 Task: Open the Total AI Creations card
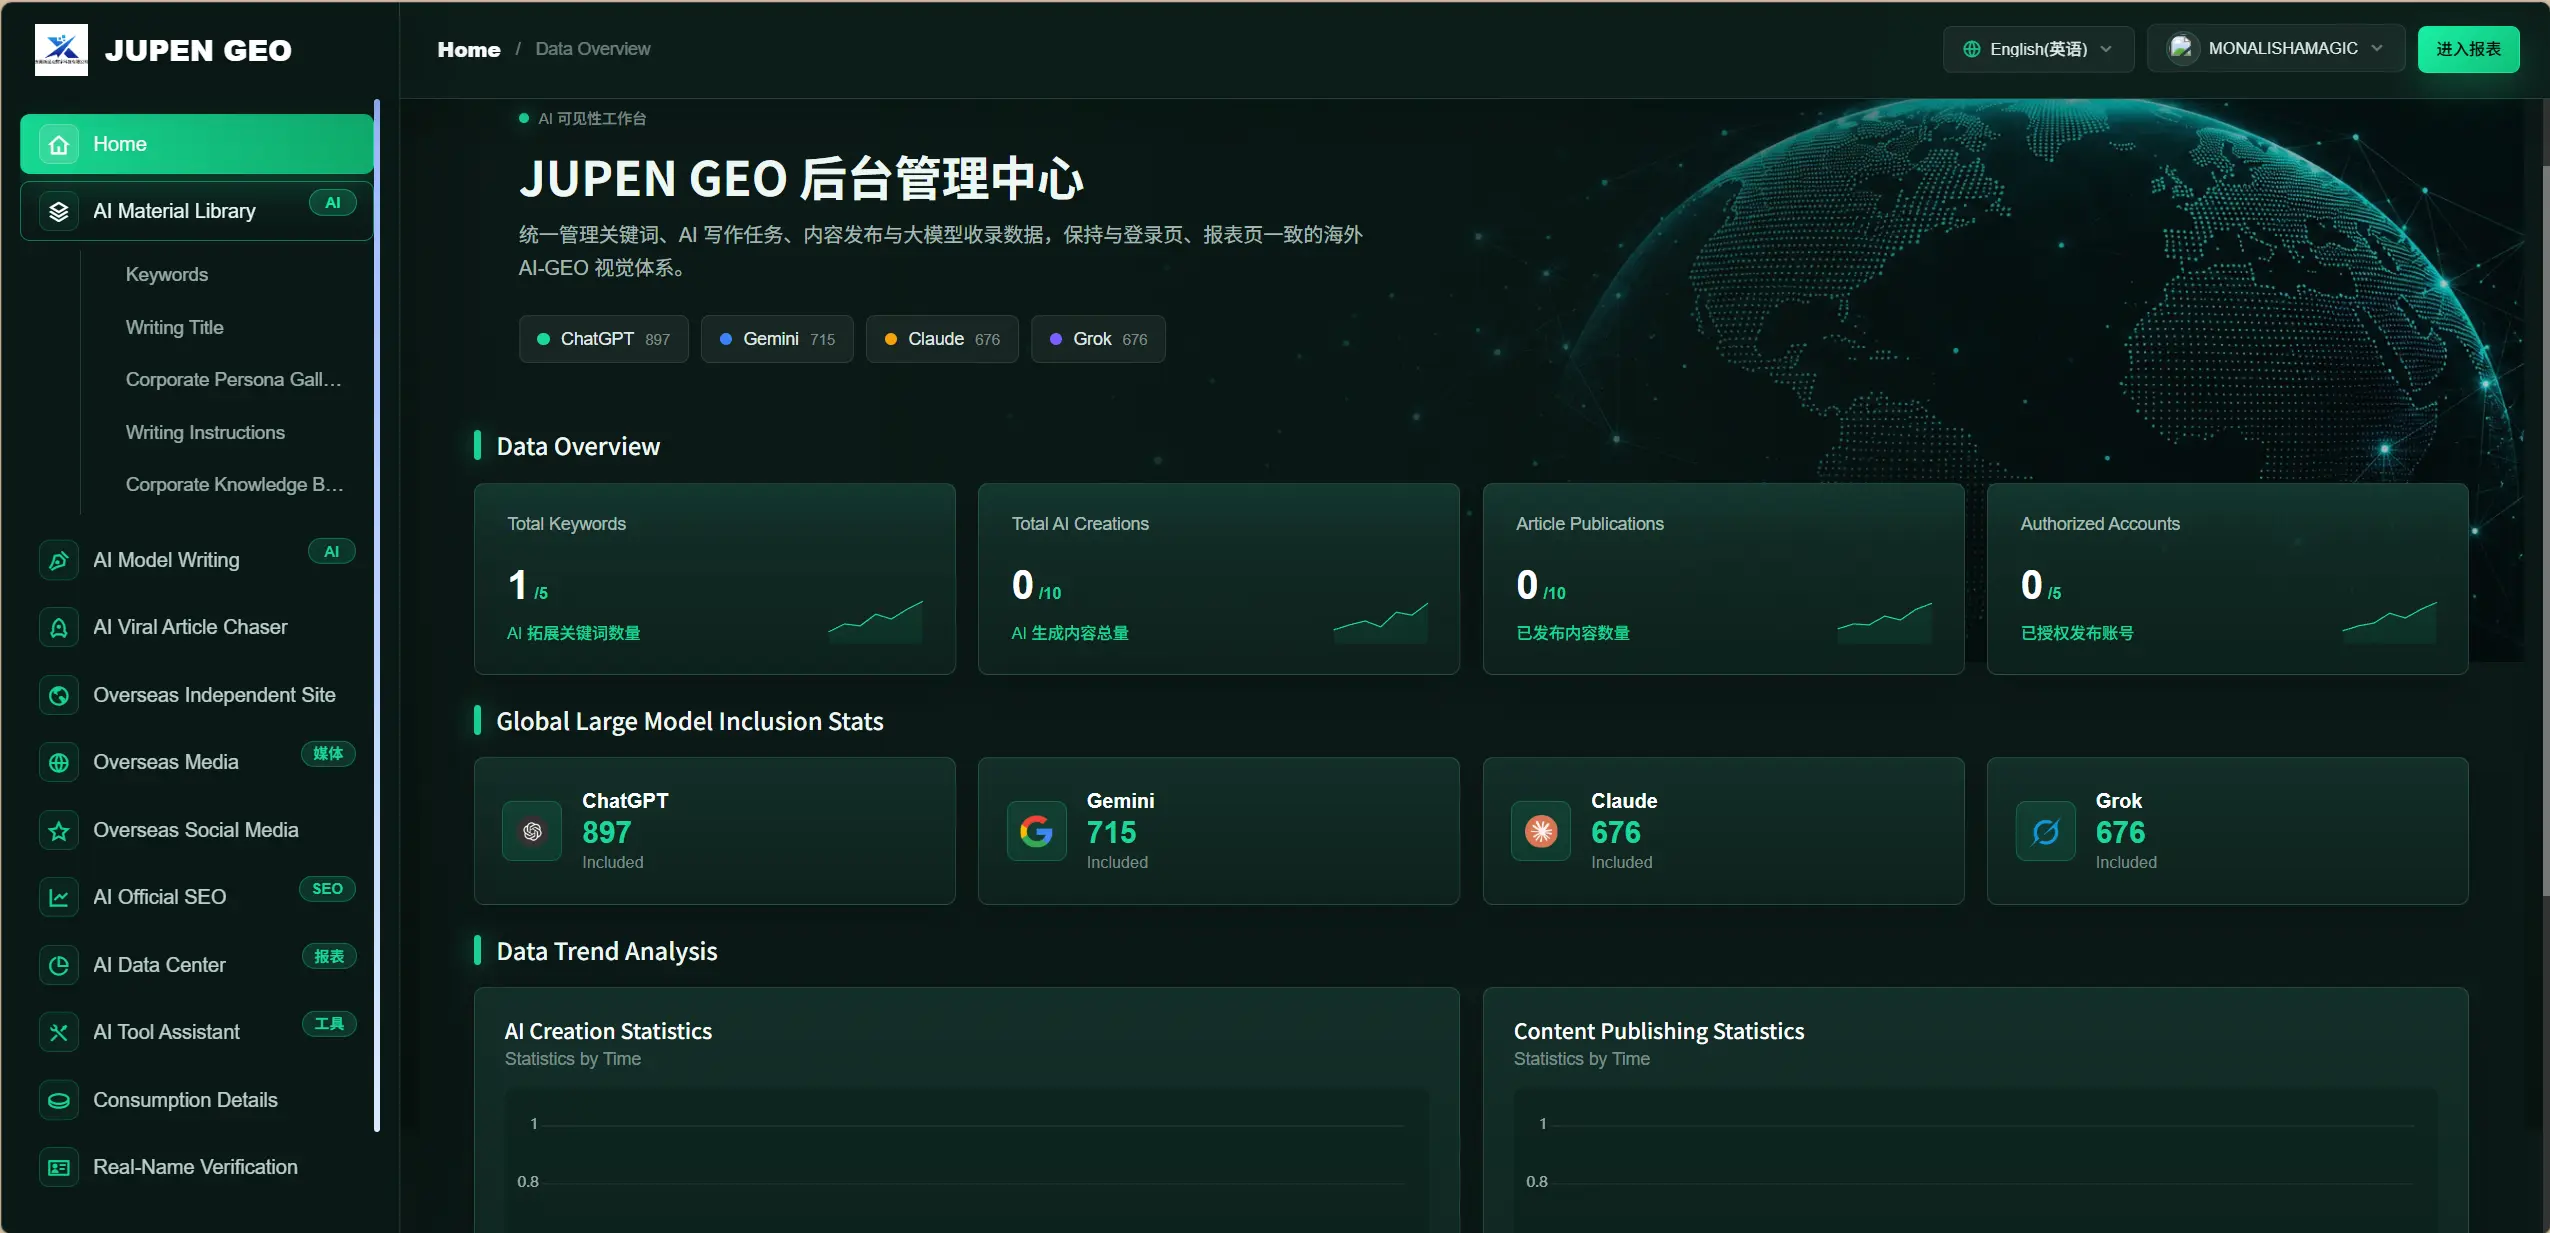(x=1219, y=579)
